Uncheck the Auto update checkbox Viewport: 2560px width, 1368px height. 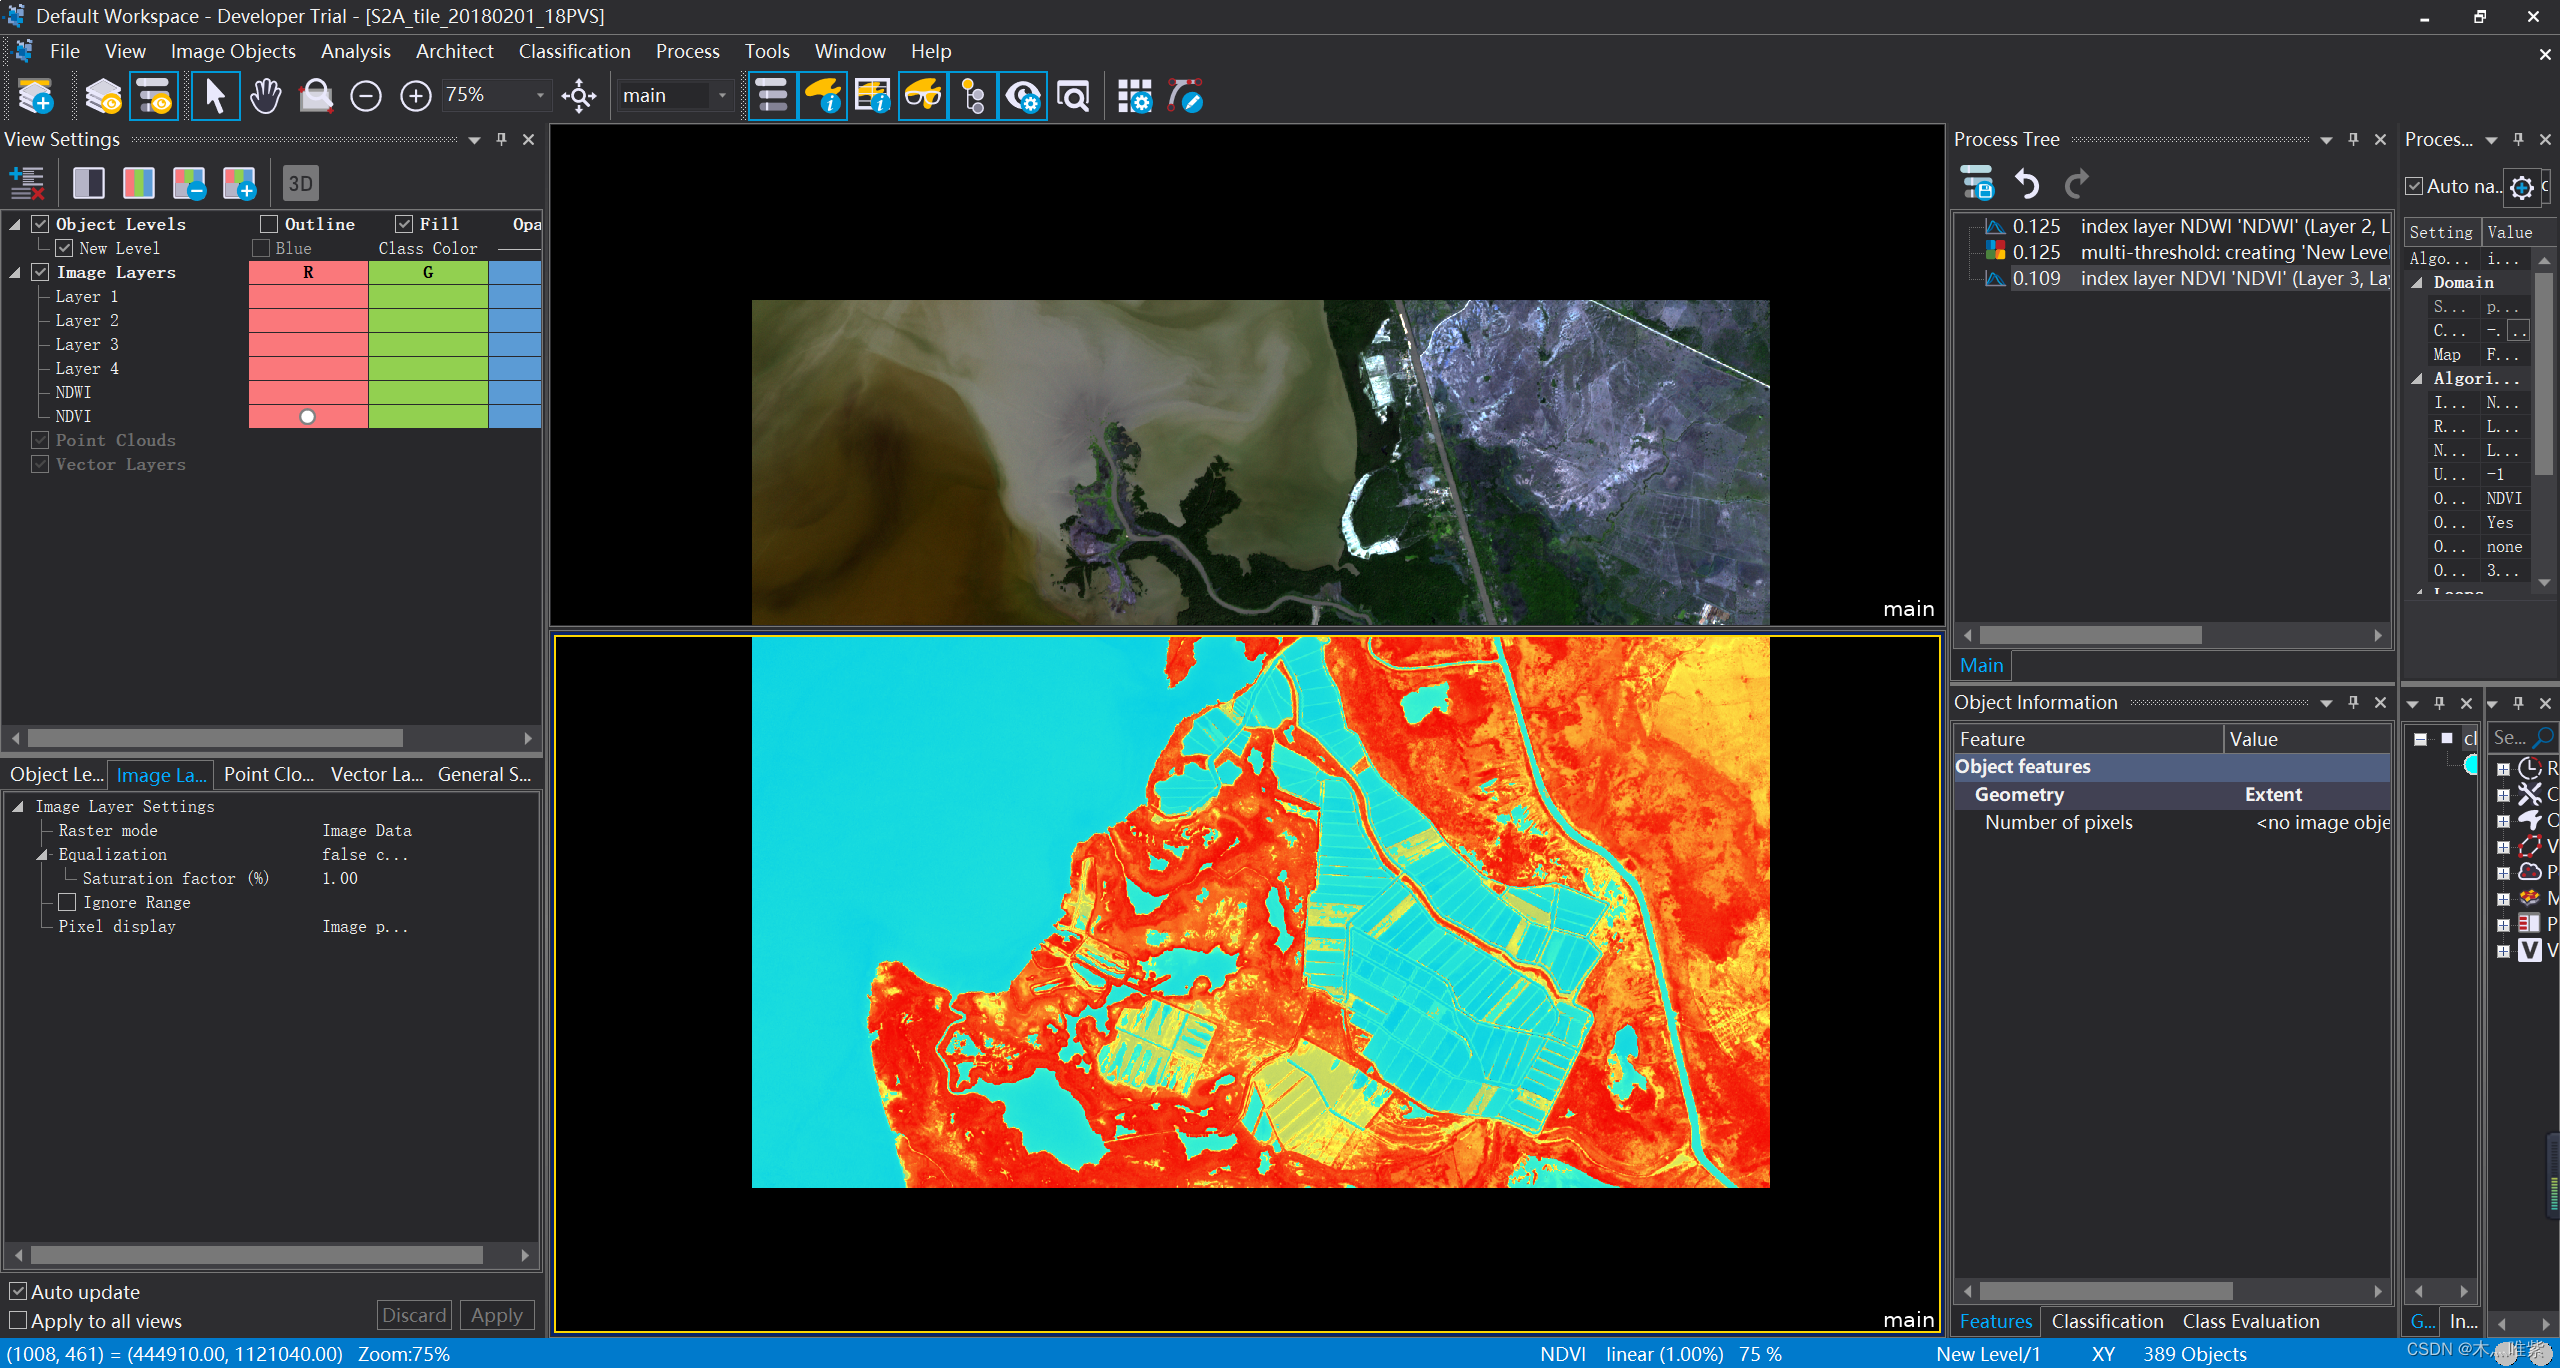[x=18, y=1291]
